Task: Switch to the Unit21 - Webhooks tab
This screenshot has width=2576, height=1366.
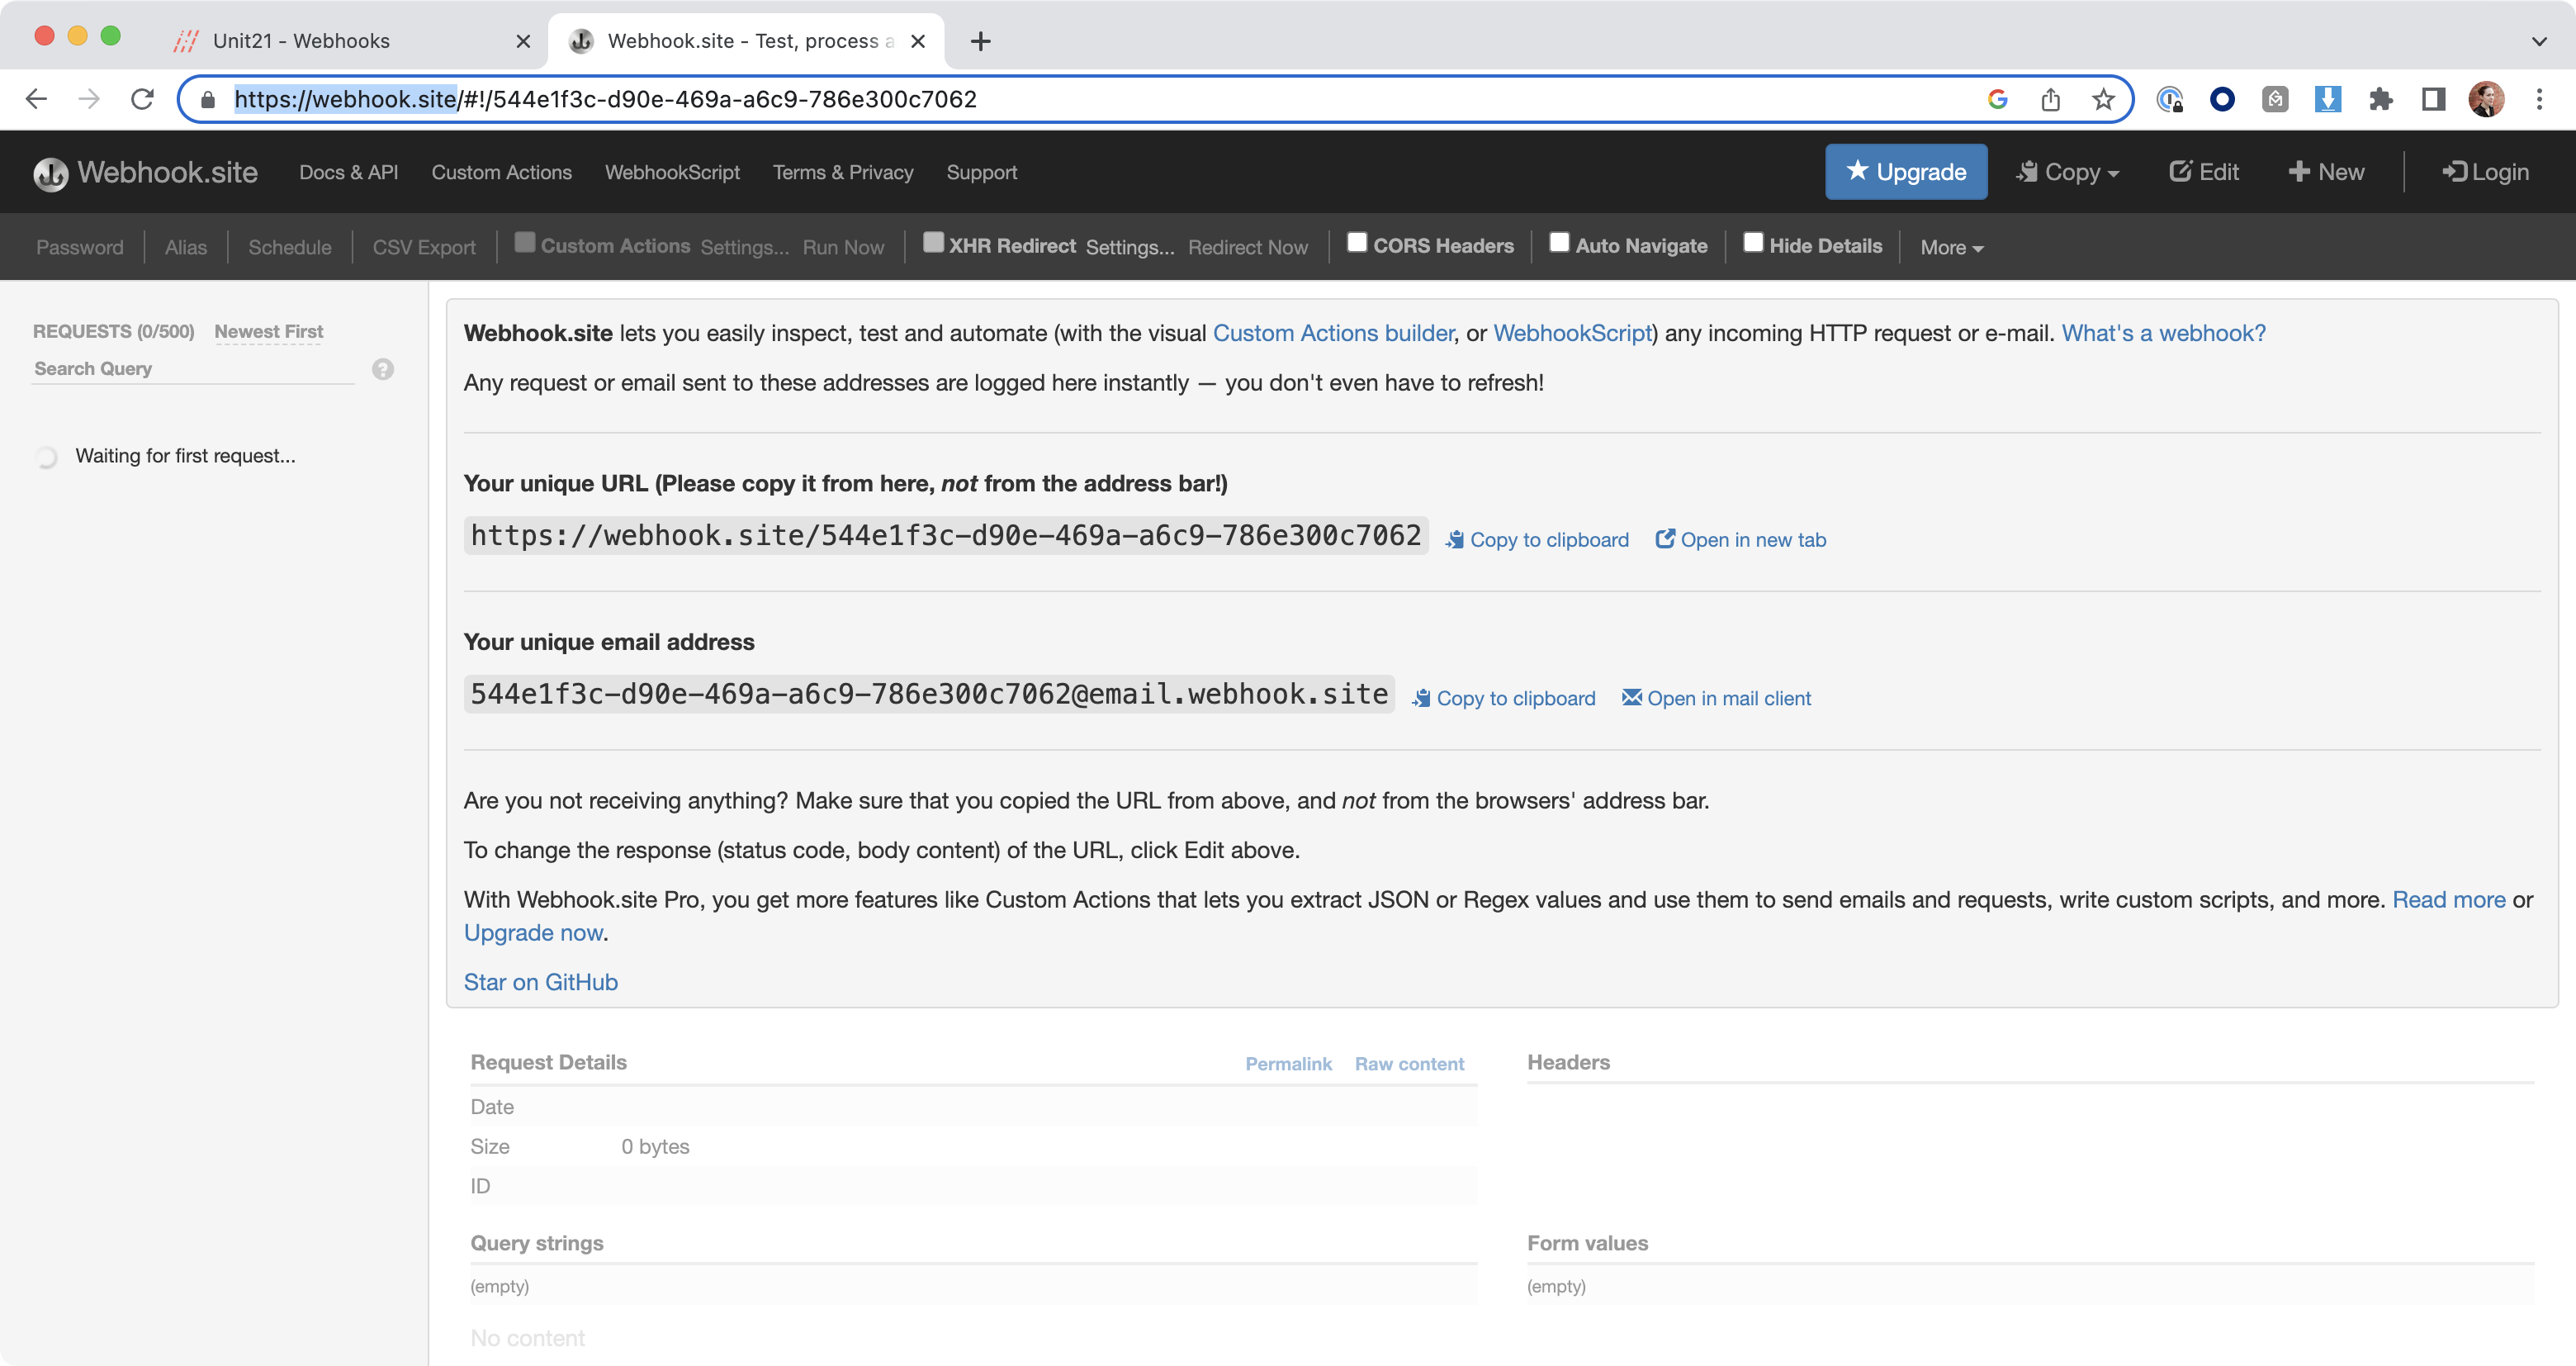Action: 301,41
